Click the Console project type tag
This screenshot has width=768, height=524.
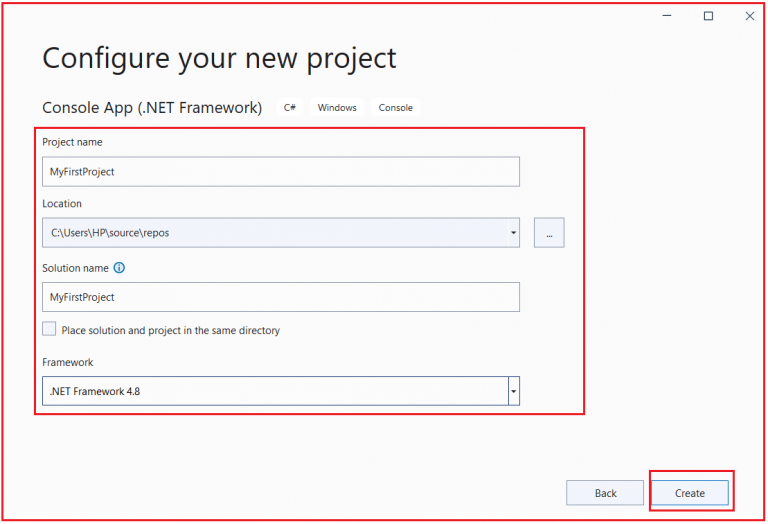pos(395,108)
